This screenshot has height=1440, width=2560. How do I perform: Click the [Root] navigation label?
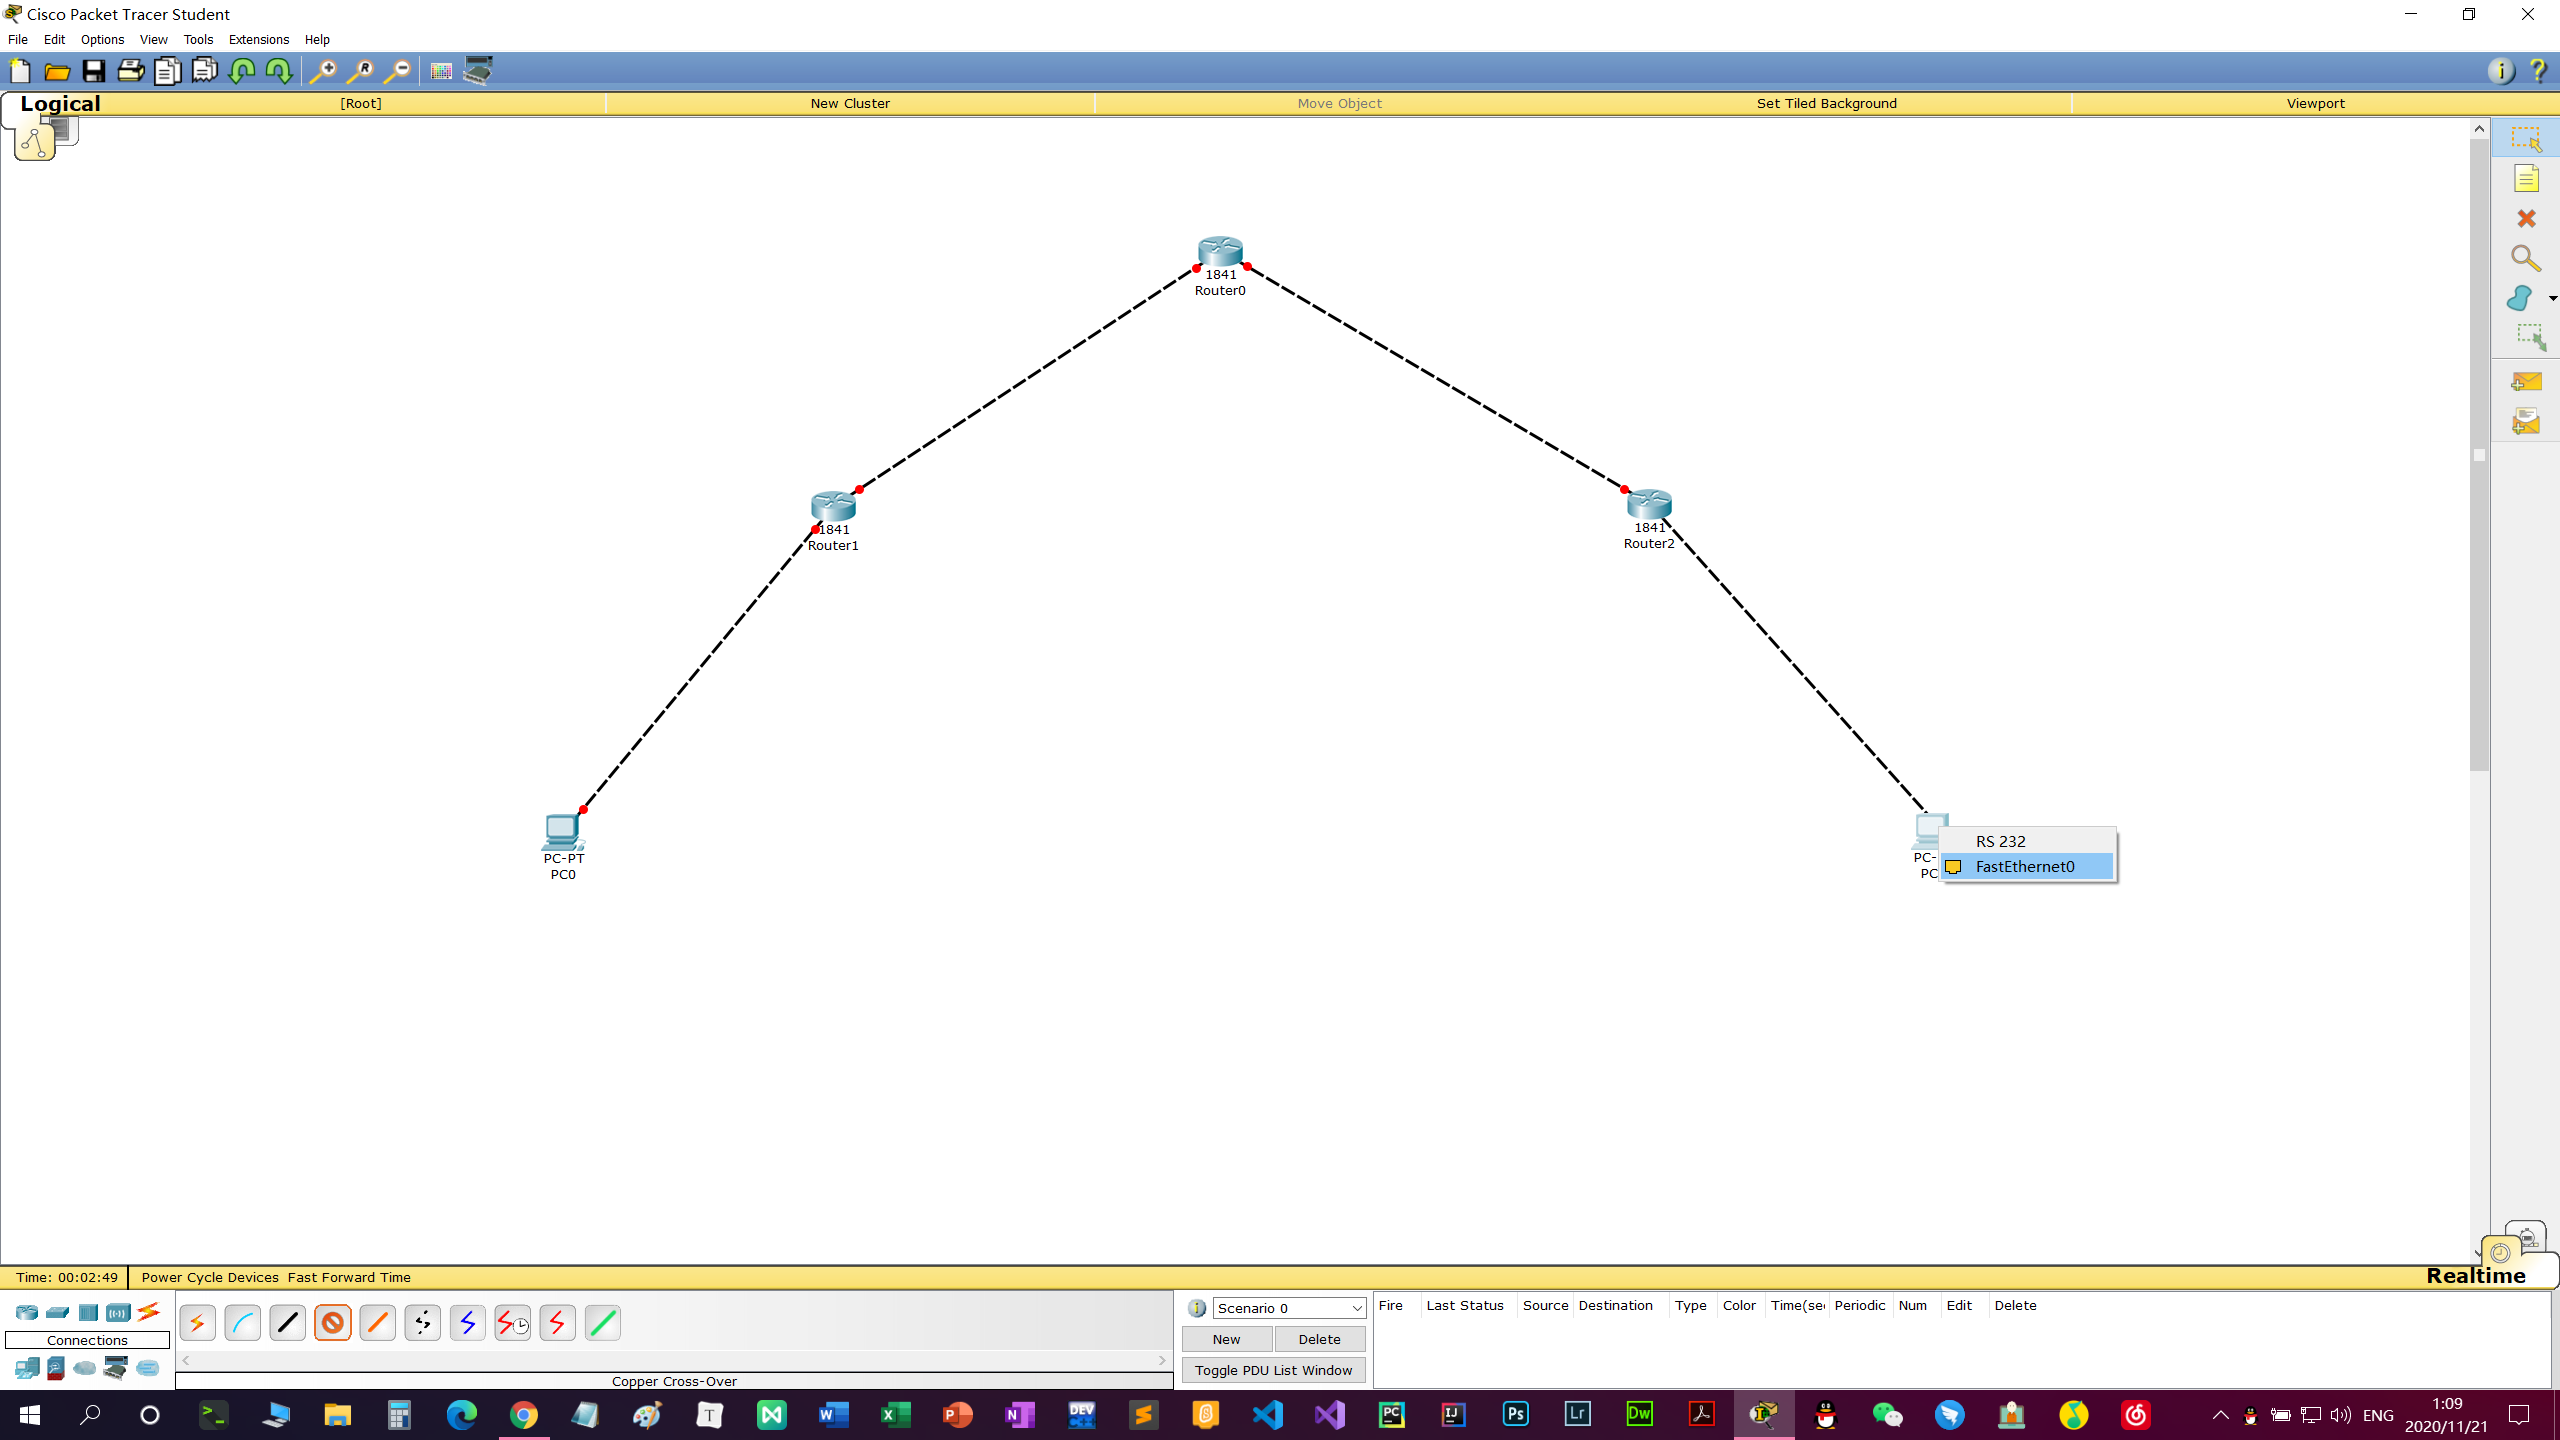click(361, 103)
